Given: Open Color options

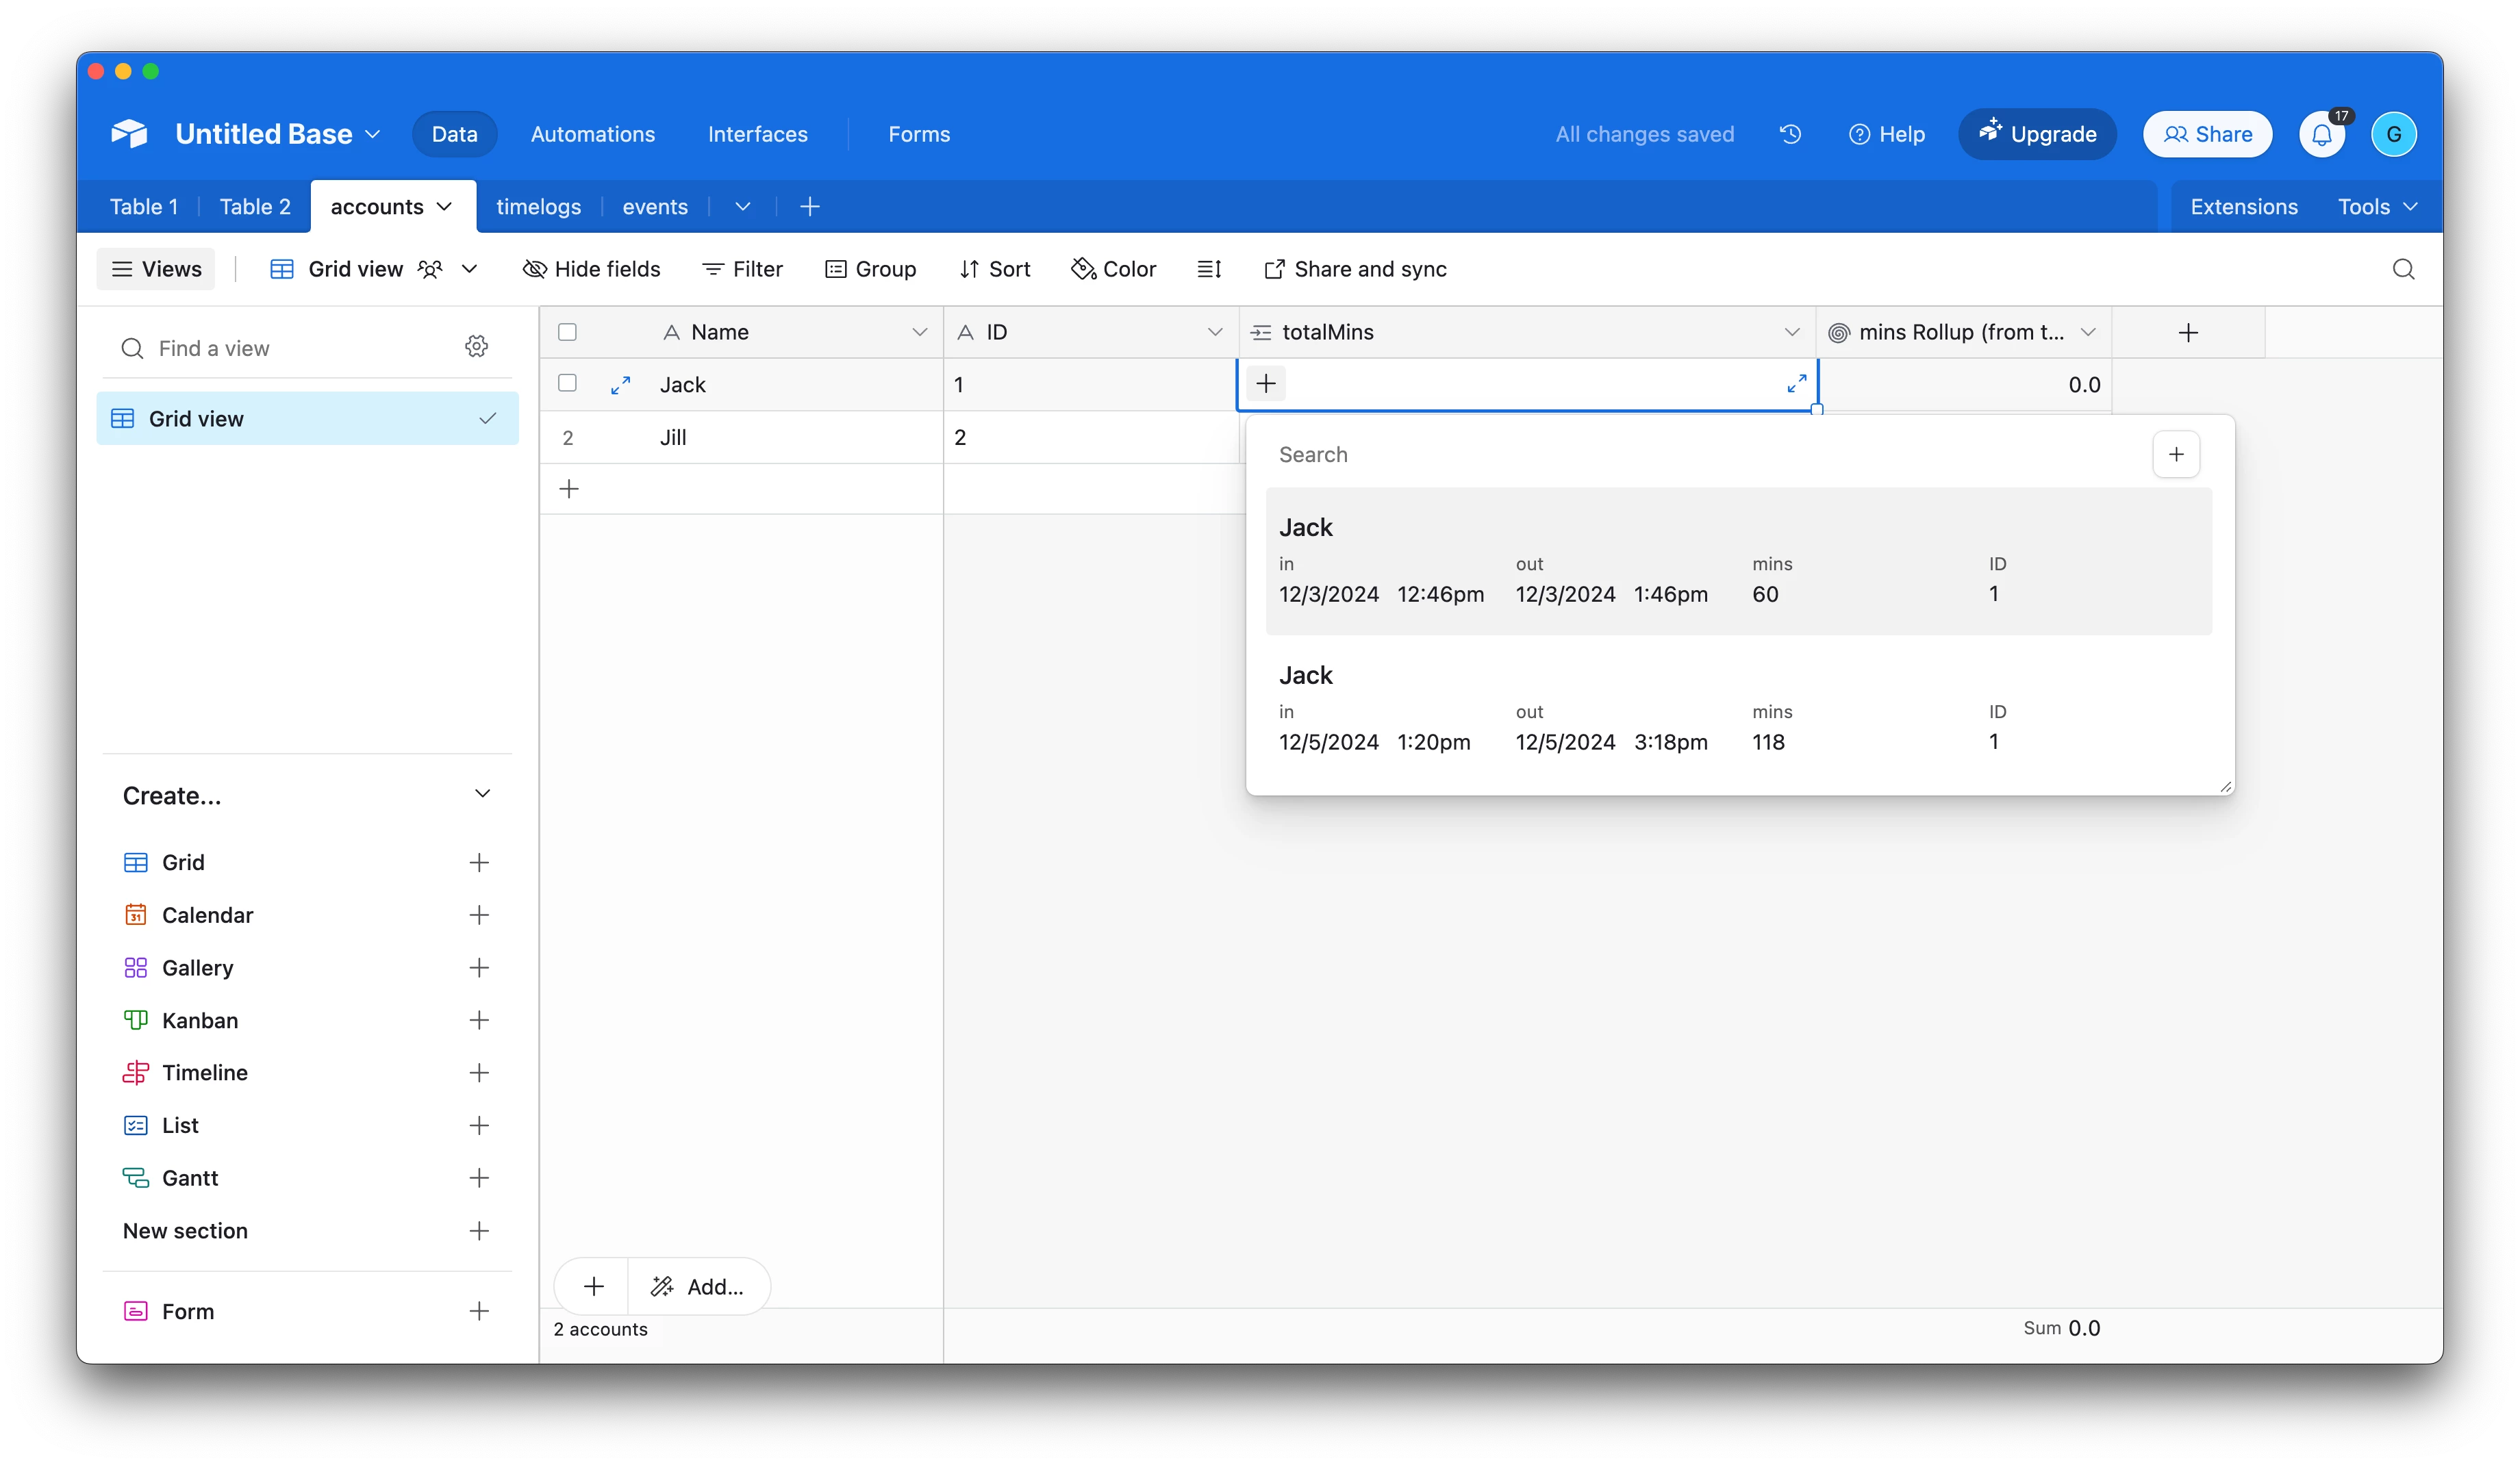Looking at the screenshot, I should [1113, 269].
